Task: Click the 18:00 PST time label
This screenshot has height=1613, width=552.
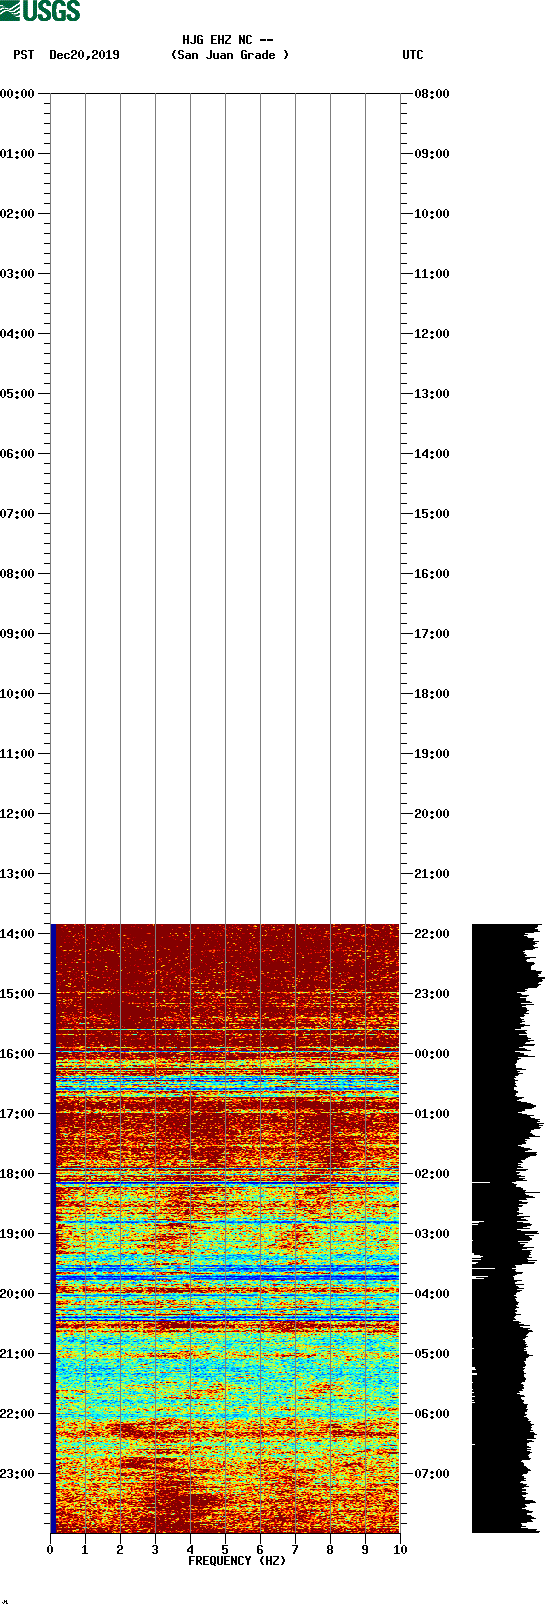Action: pyautogui.click(x=17, y=1174)
